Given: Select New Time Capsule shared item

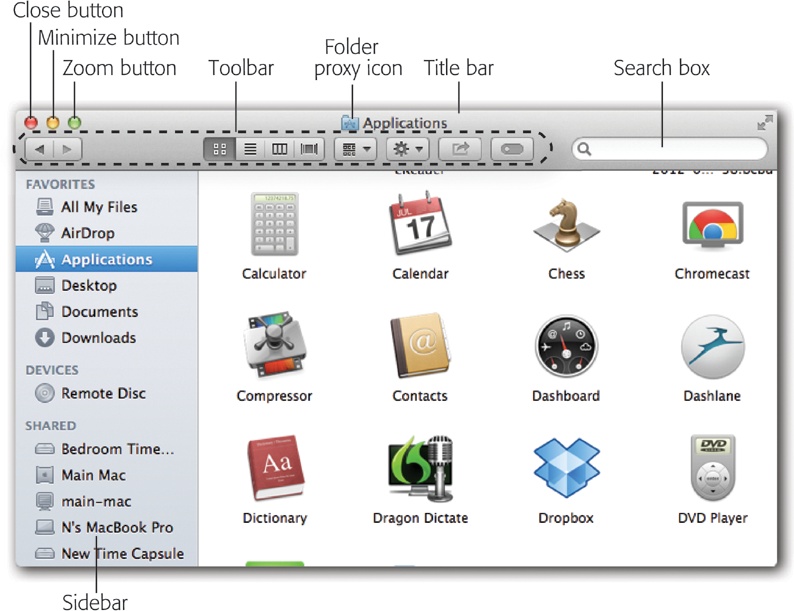Looking at the screenshot, I should tap(107, 553).
